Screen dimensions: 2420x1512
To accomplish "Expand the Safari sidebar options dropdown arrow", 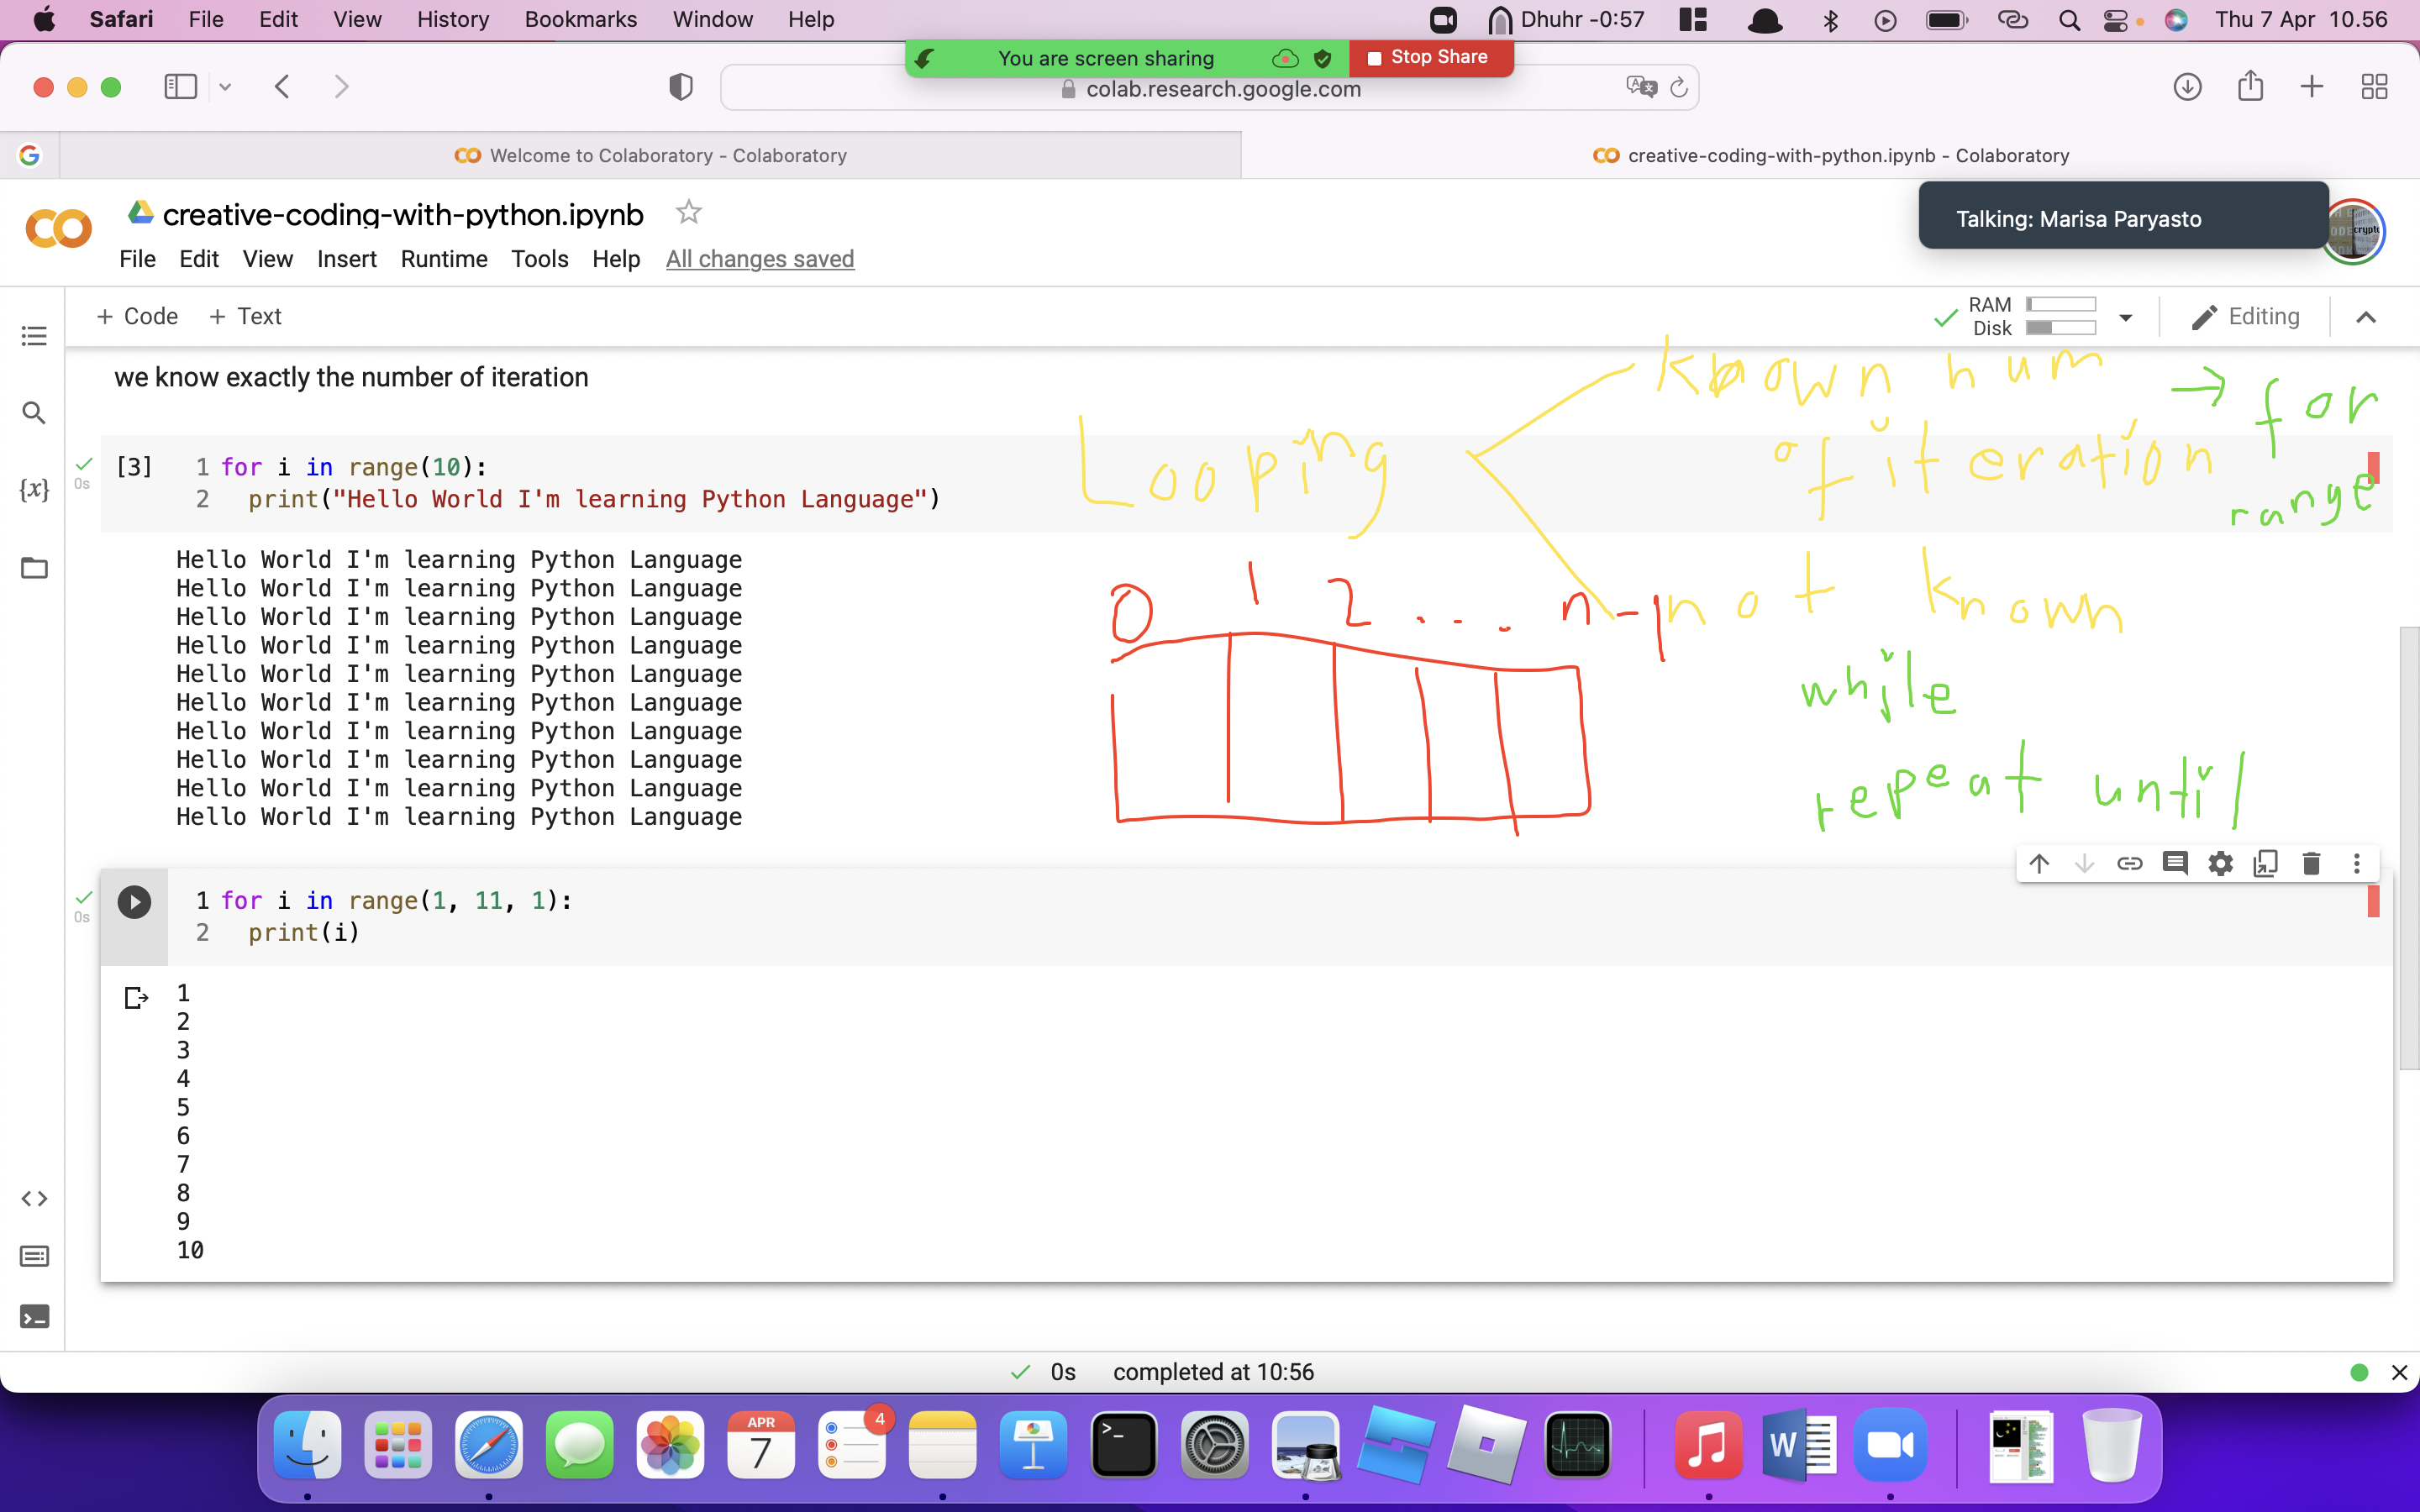I will point(225,87).
